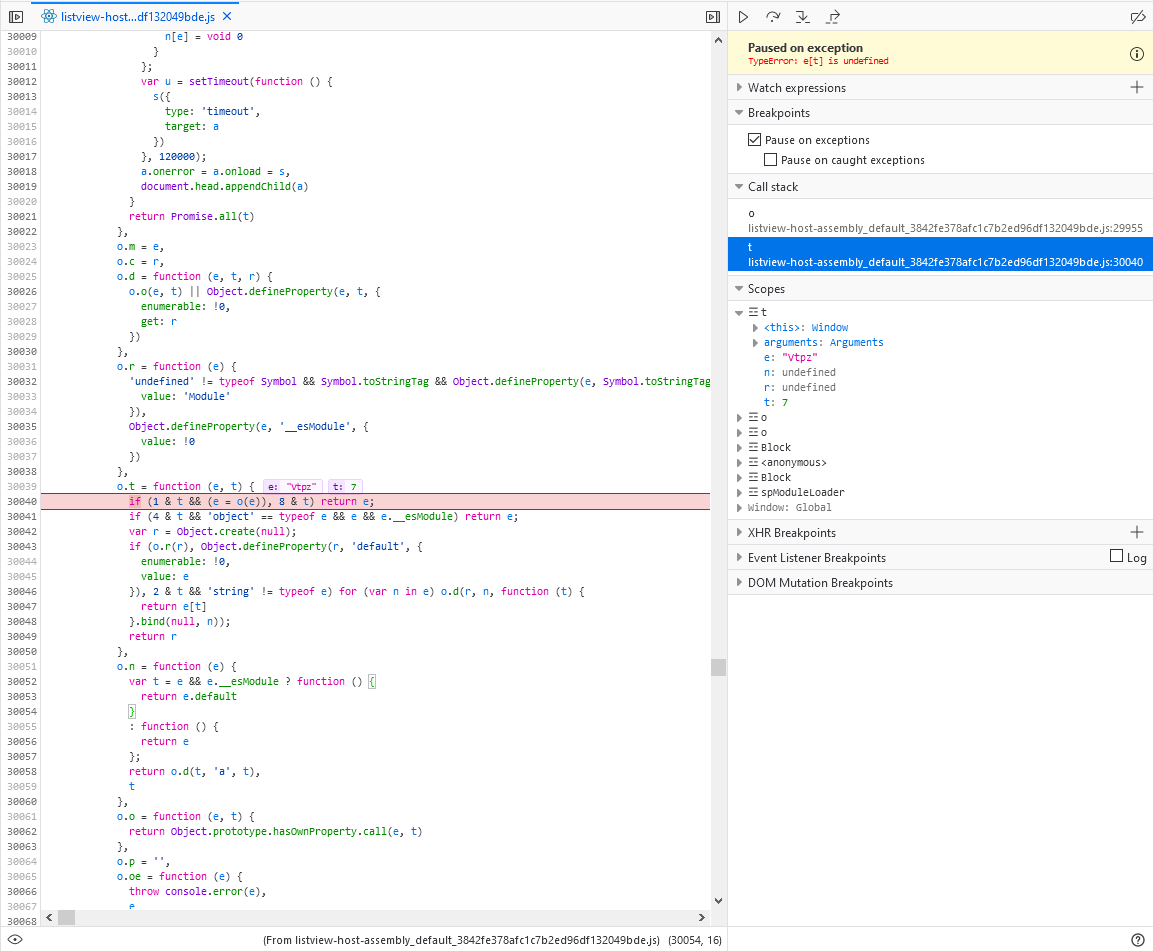Viewport: 1153px width, 951px height.
Task: Expand the <this>: Window scope entry
Action: (755, 327)
